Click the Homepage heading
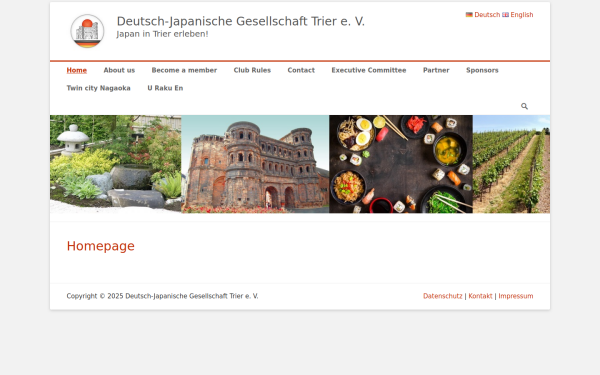Screen dimensions: 600x375 click(x=101, y=246)
